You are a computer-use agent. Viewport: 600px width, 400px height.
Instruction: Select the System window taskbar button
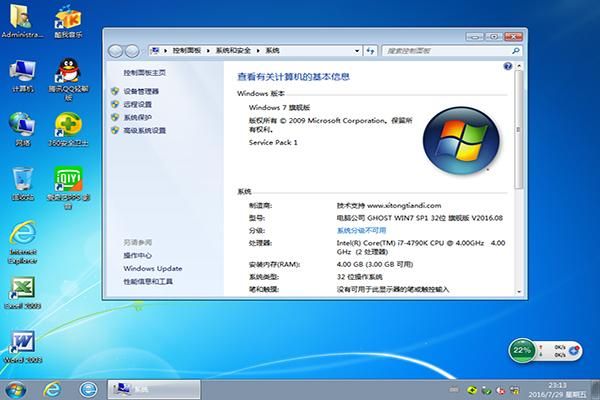point(154,390)
